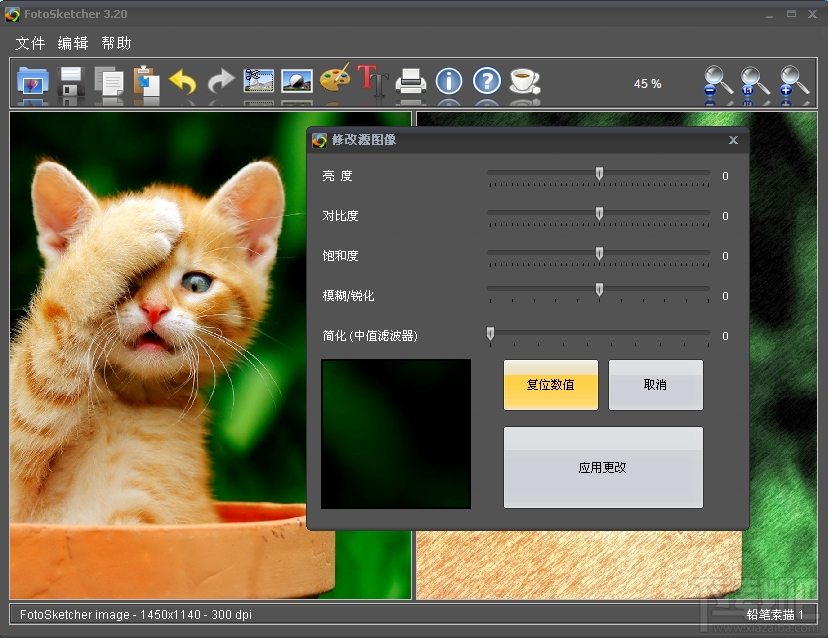828x638 pixels.
Task: Click the dark green preview thumbnail in dialog
Action: click(396, 434)
